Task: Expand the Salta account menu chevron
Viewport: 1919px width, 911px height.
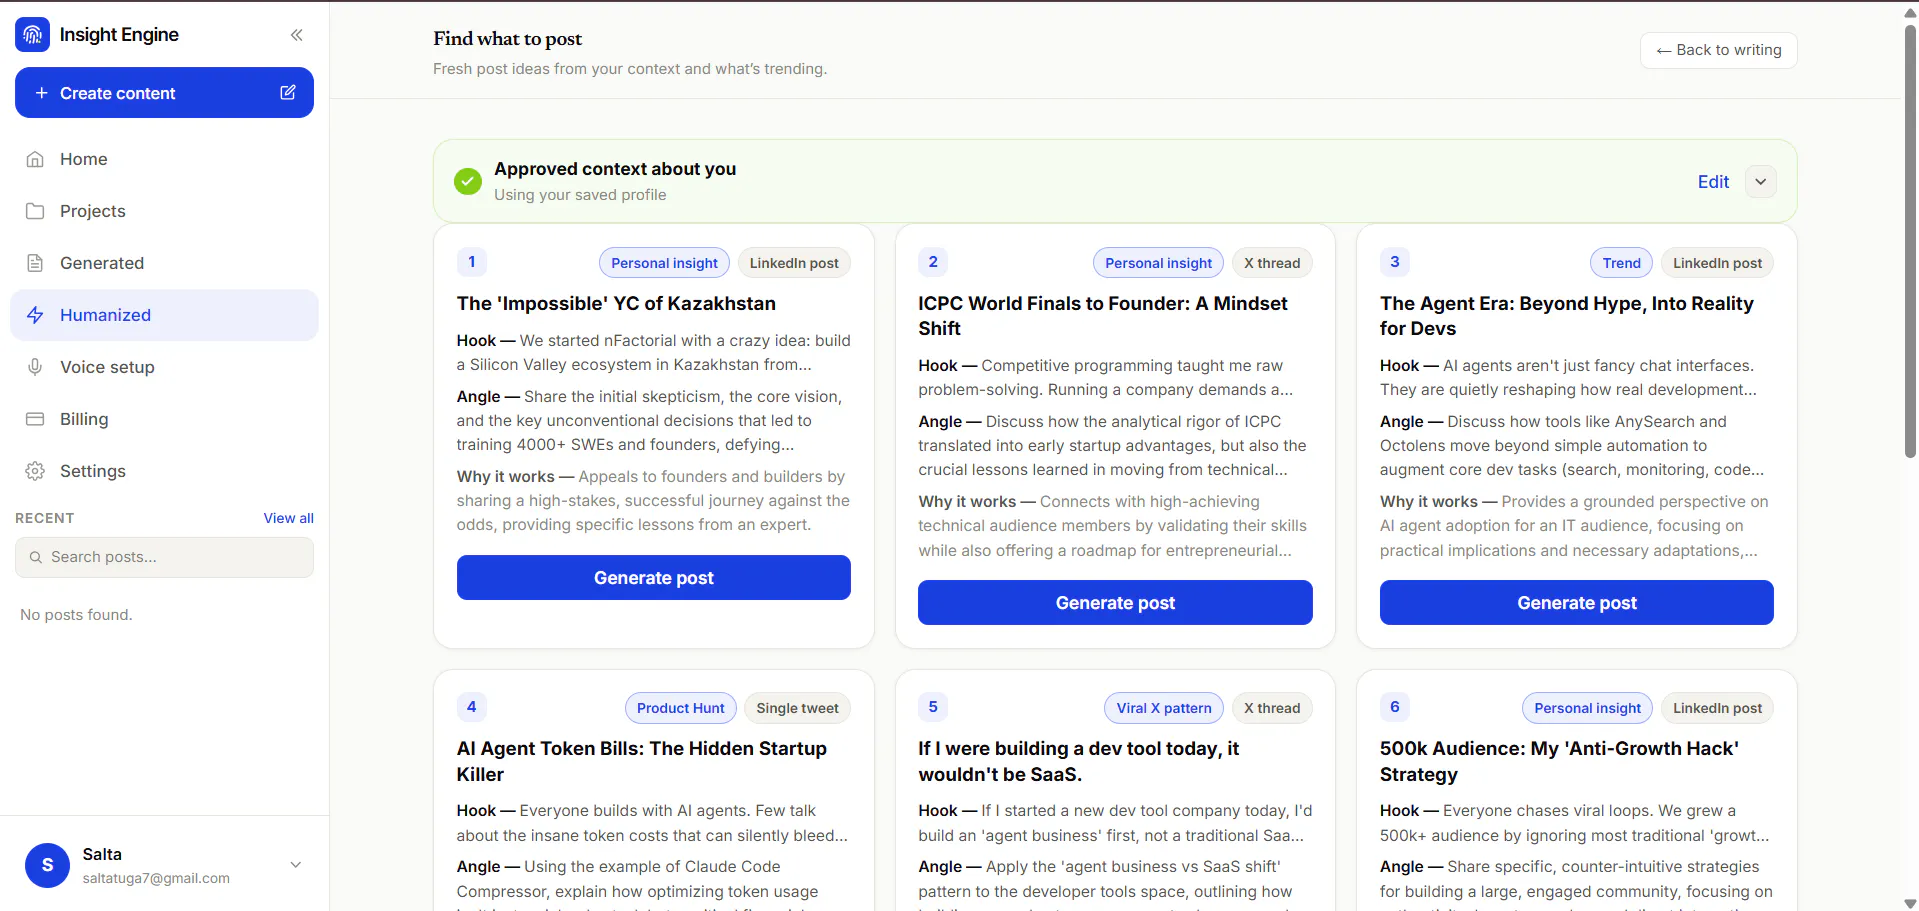Action: 296,865
